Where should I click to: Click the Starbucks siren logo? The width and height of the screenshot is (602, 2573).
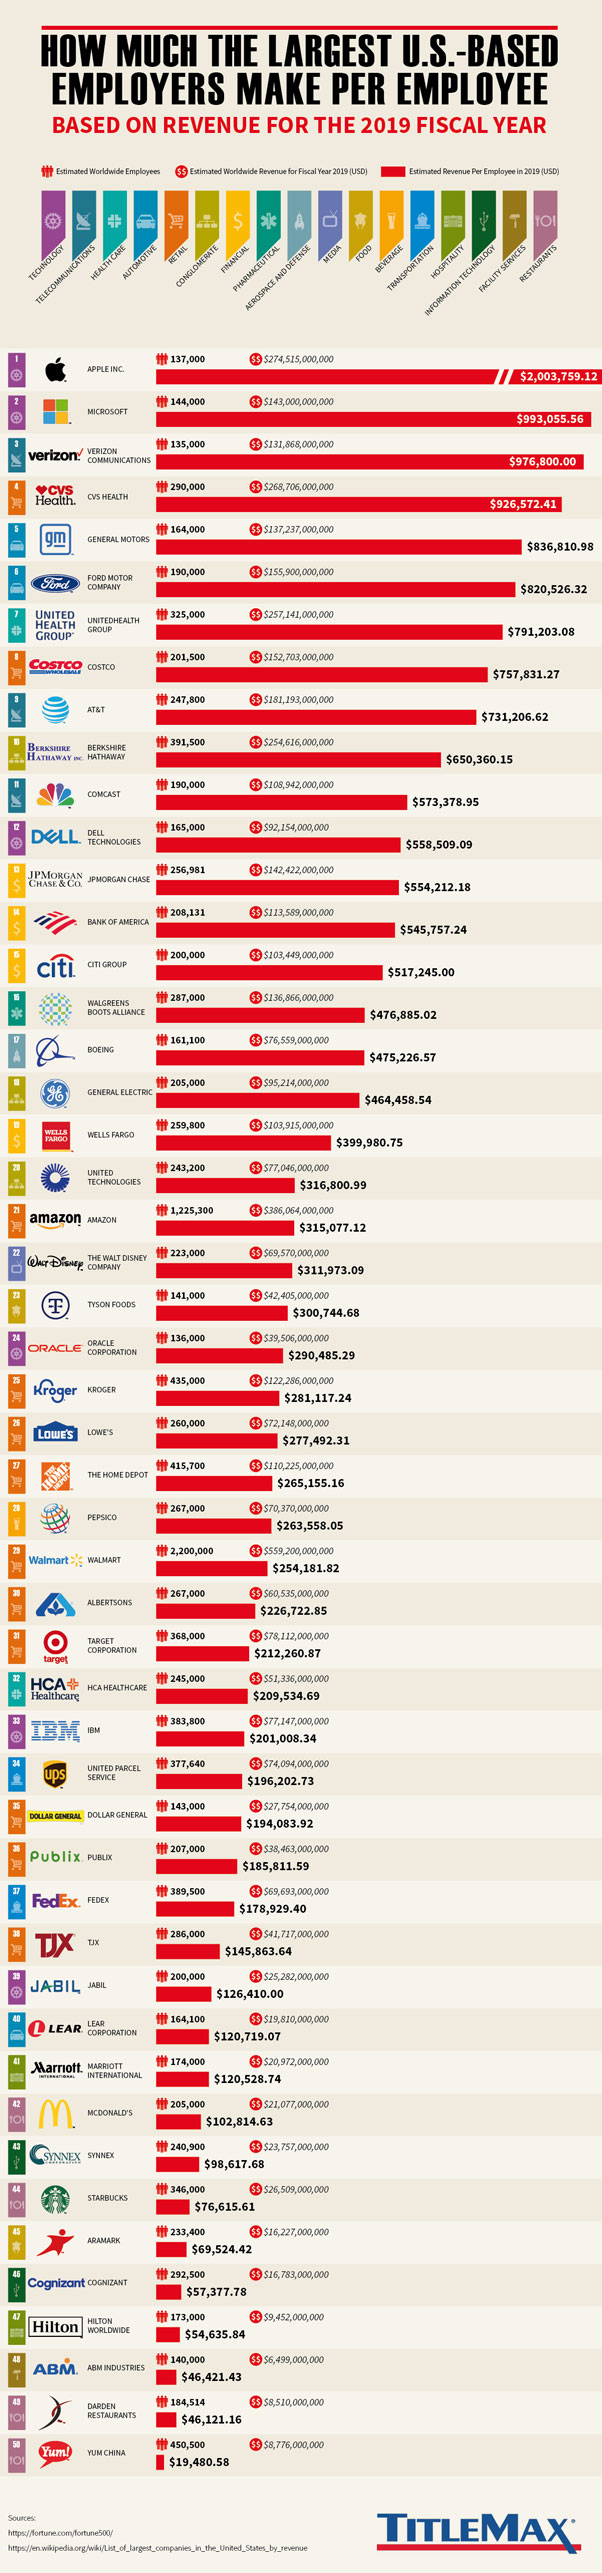55,2199
